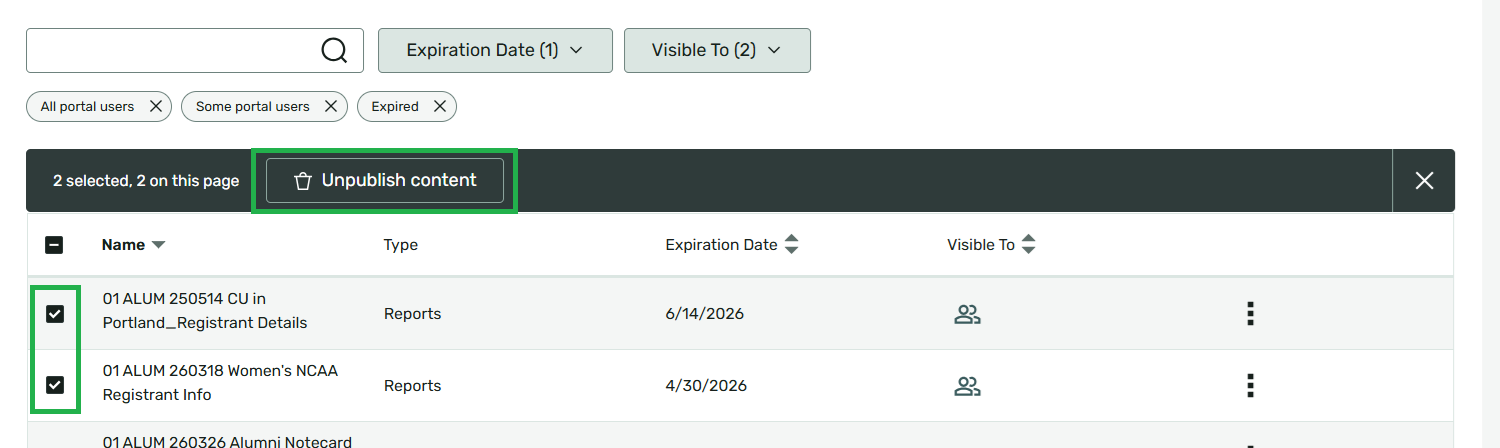Click the Unpublish content button
Screen dimensions: 1500x448
tap(385, 181)
